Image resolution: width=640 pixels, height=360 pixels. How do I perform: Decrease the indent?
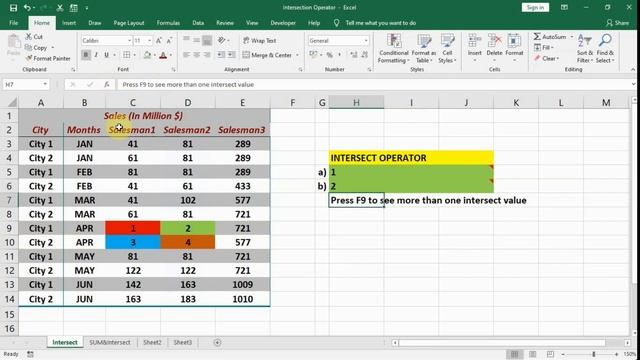point(221,55)
